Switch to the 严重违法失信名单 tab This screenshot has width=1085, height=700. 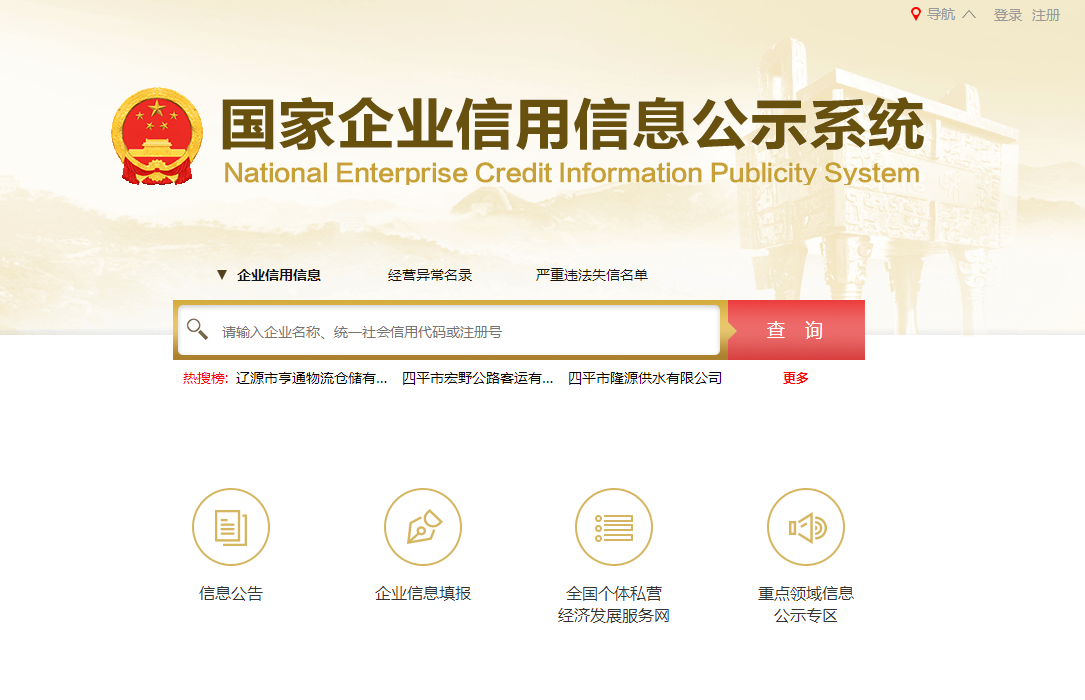click(590, 273)
